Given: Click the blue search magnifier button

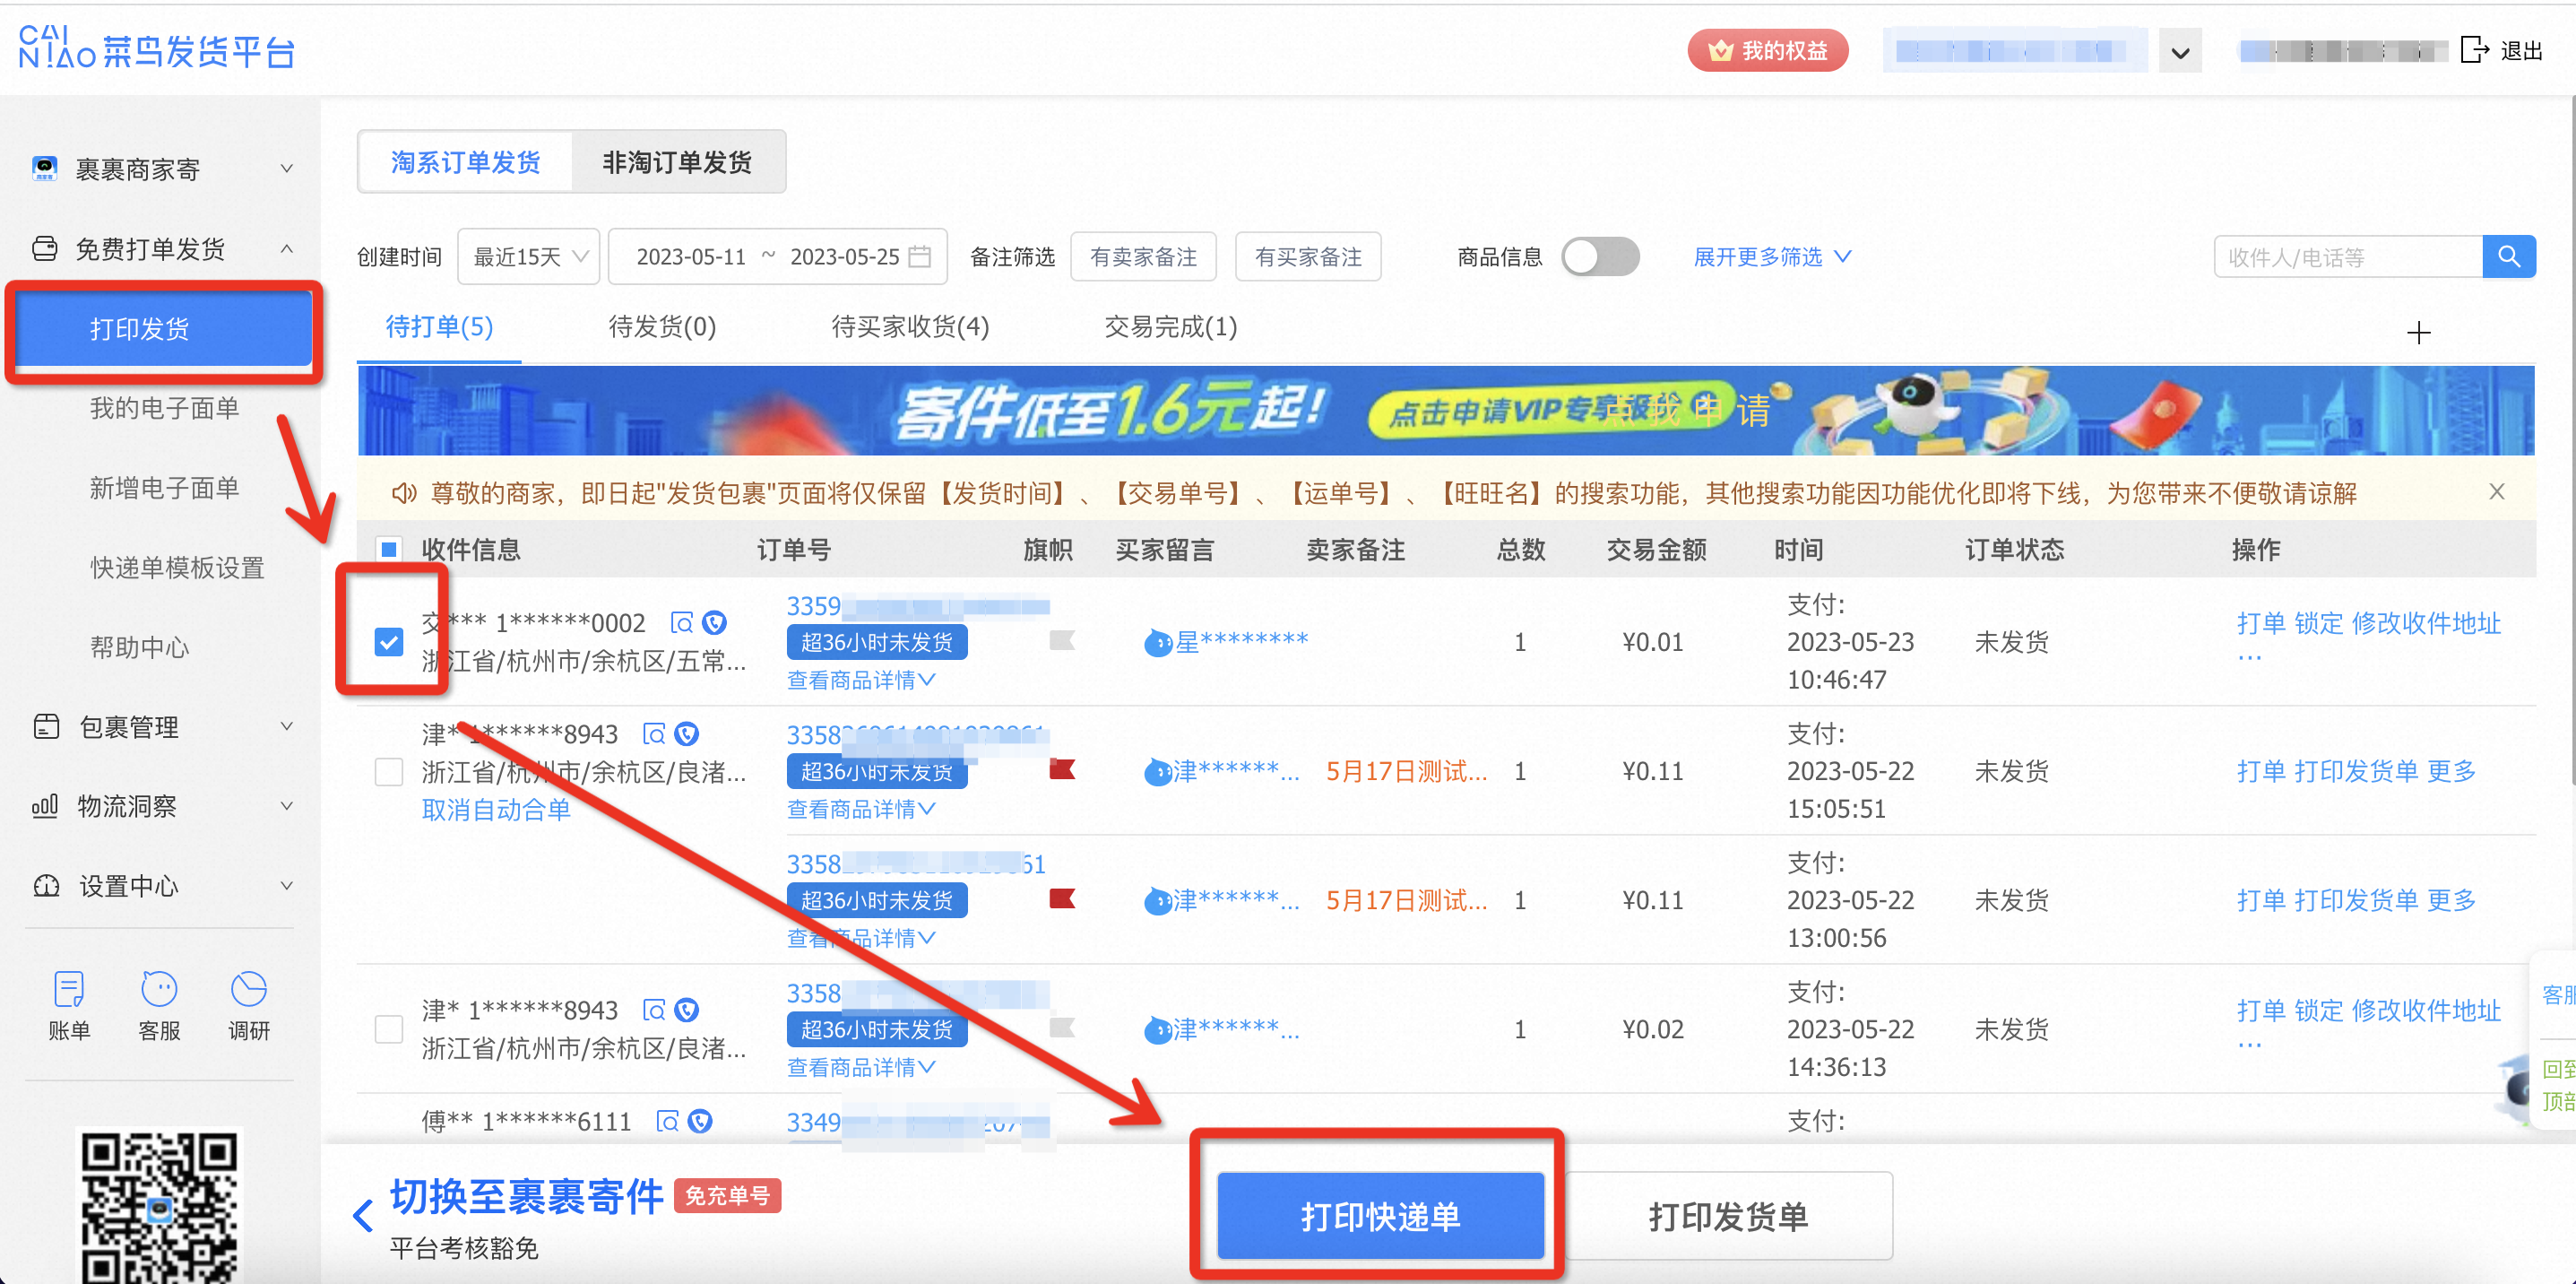Looking at the screenshot, I should (x=2508, y=257).
